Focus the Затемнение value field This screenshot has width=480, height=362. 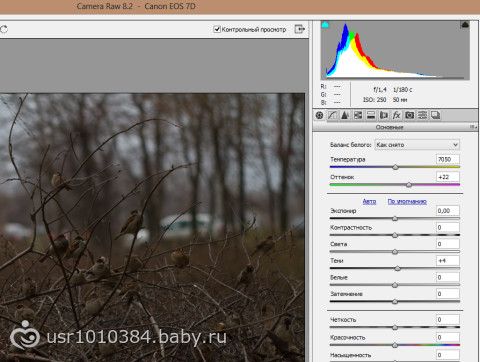[448, 294]
